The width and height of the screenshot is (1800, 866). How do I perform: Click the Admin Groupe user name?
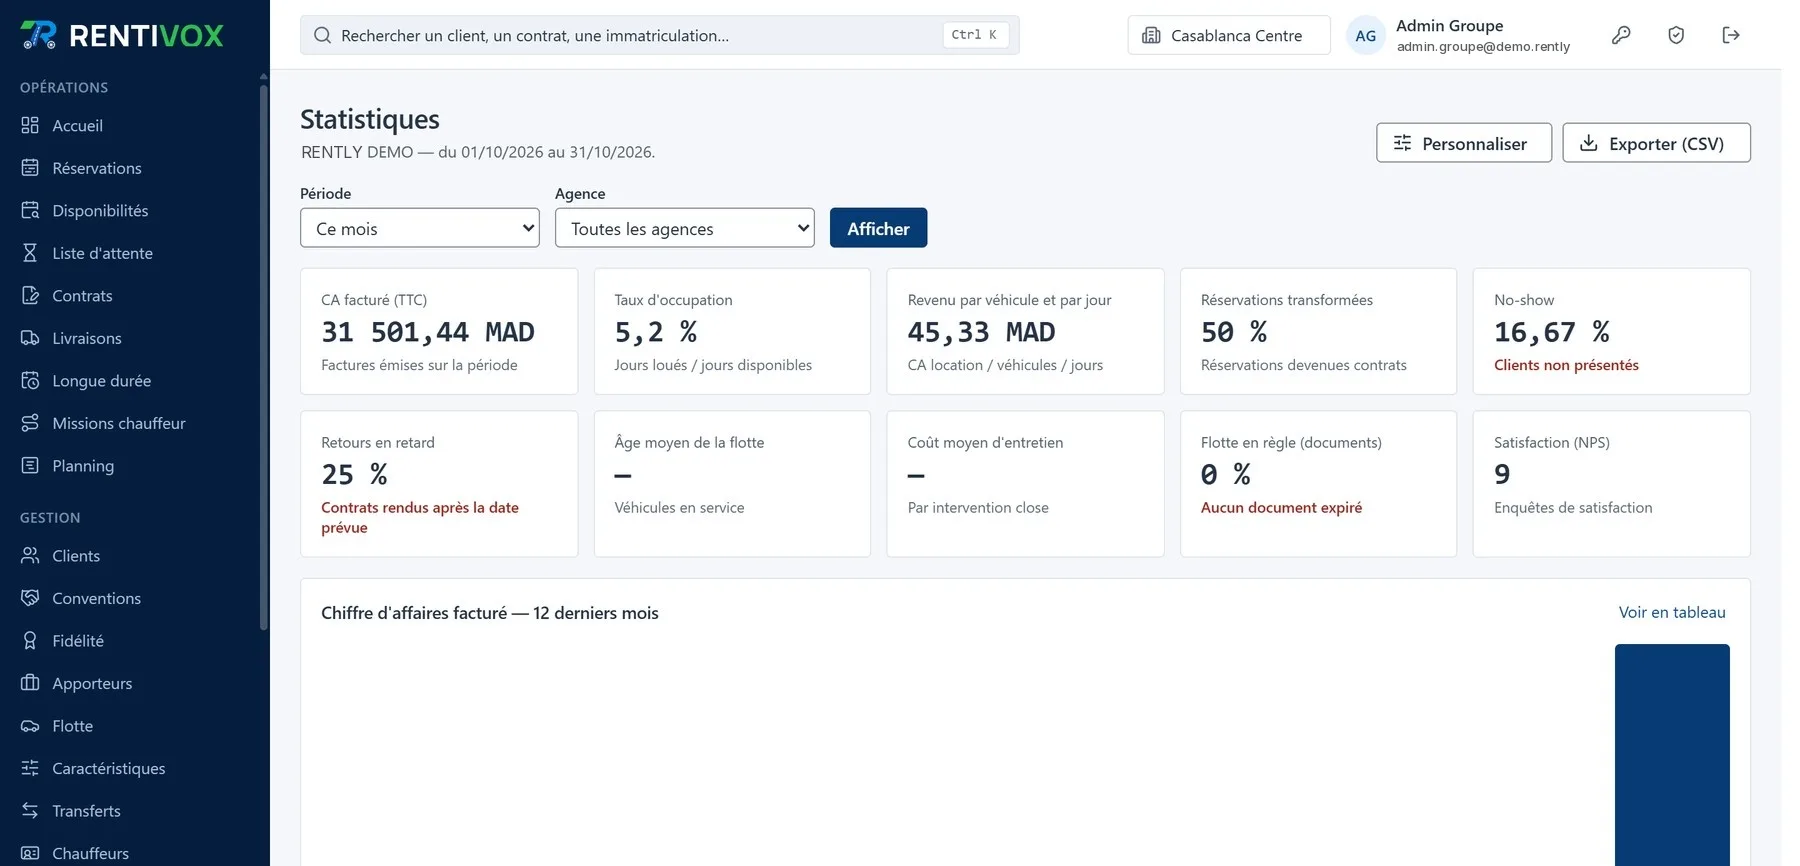click(1449, 26)
